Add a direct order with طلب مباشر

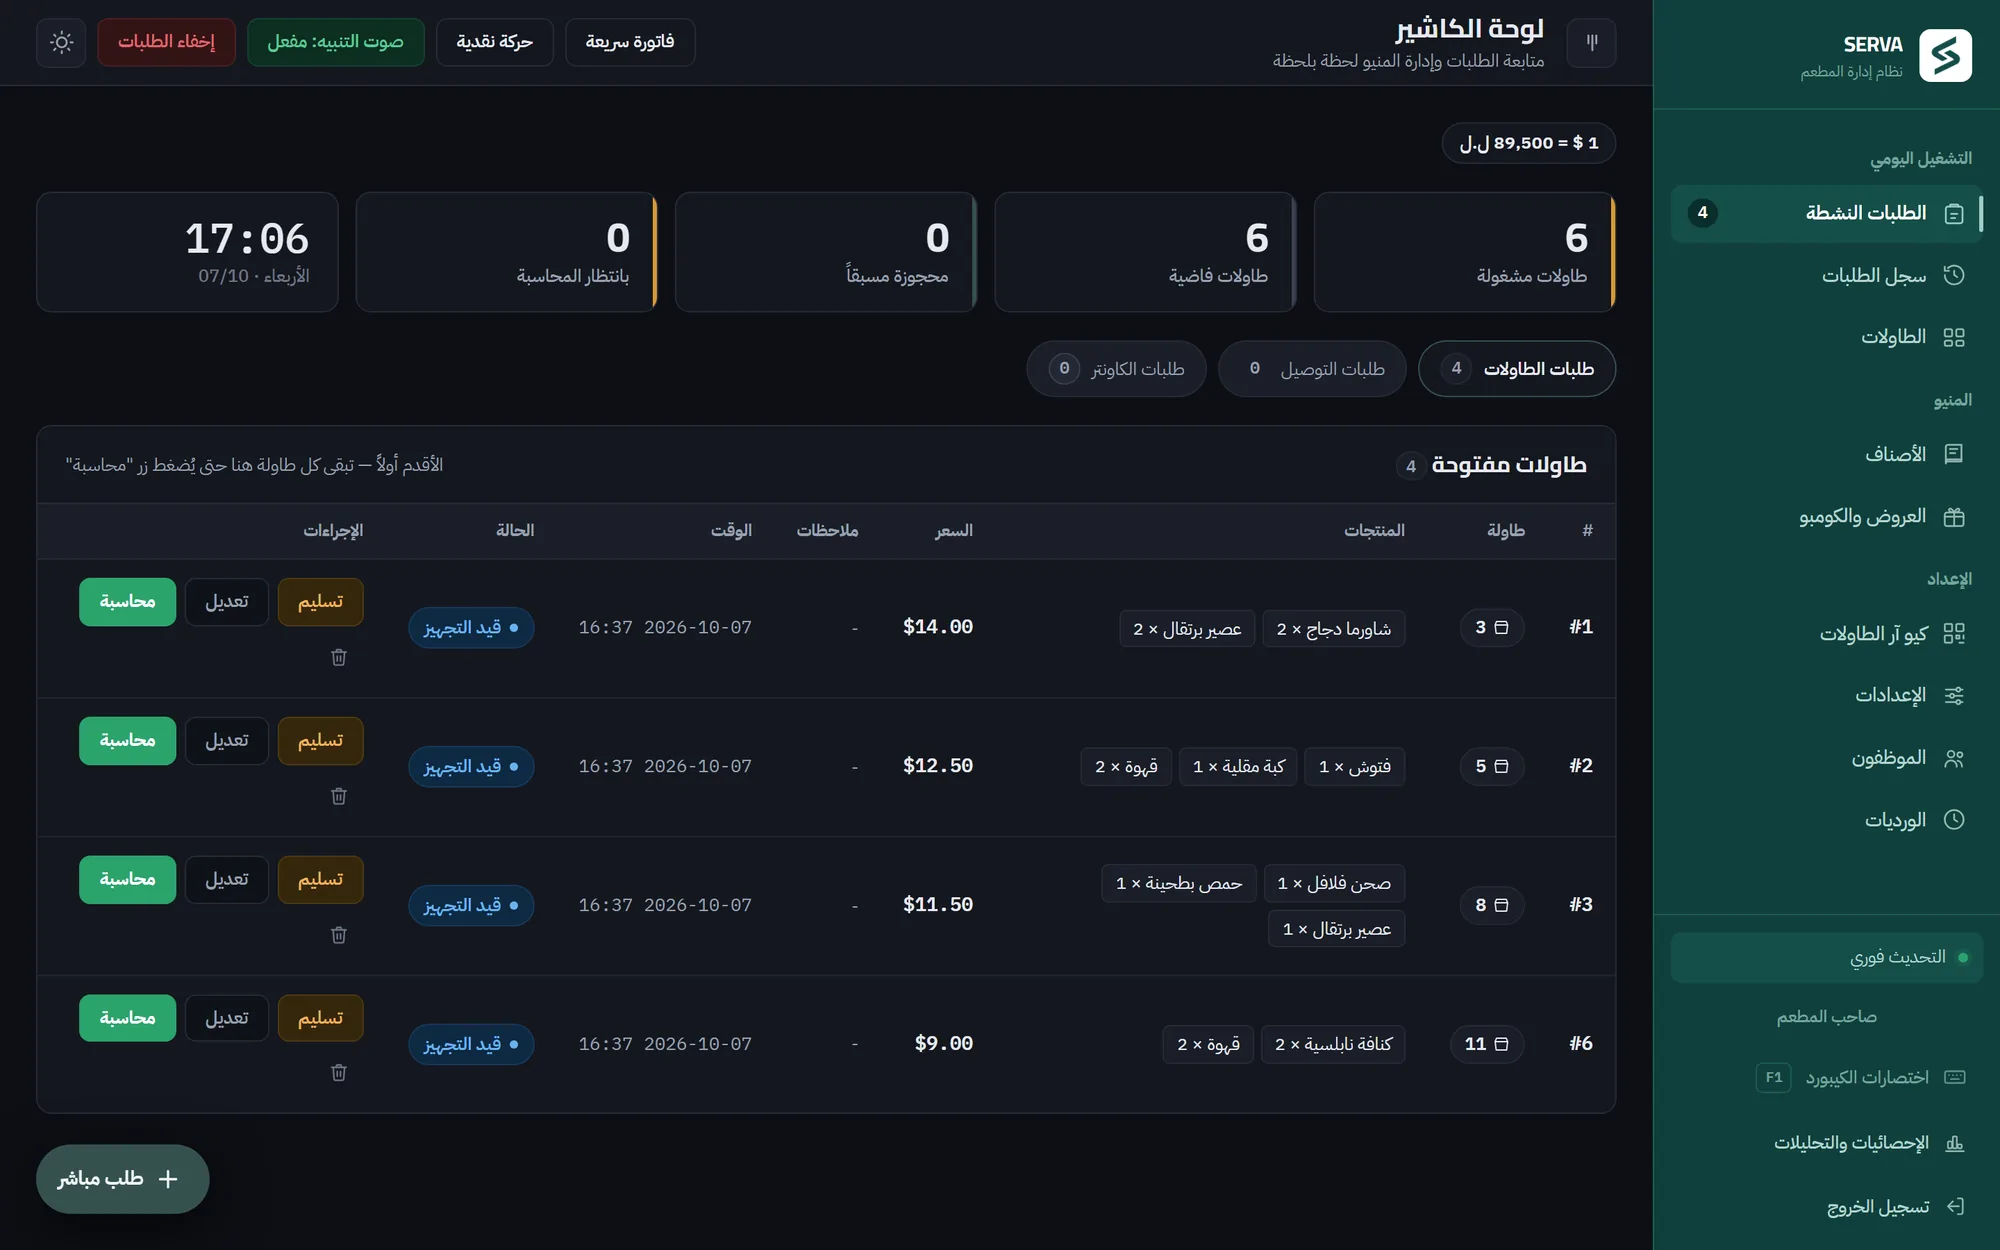(x=122, y=1179)
